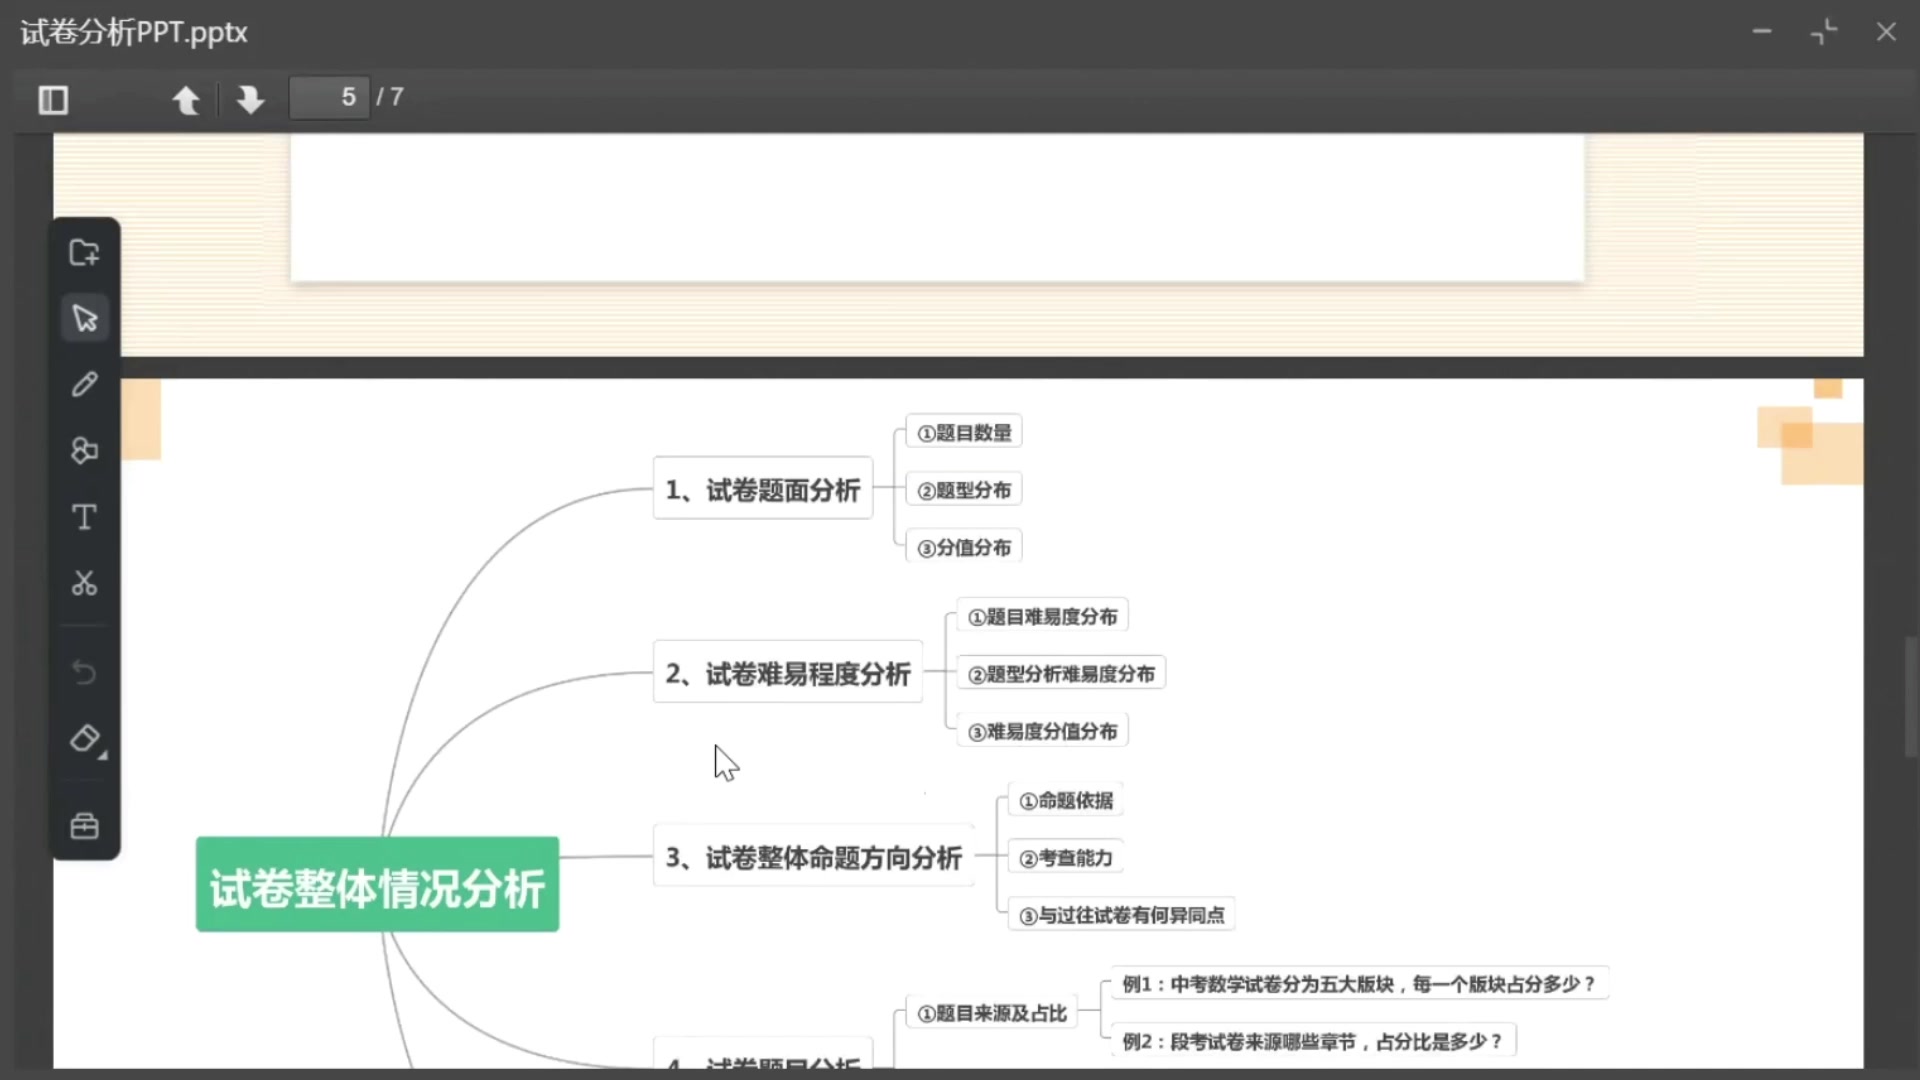Click the ②题型分布 node

pos(964,490)
